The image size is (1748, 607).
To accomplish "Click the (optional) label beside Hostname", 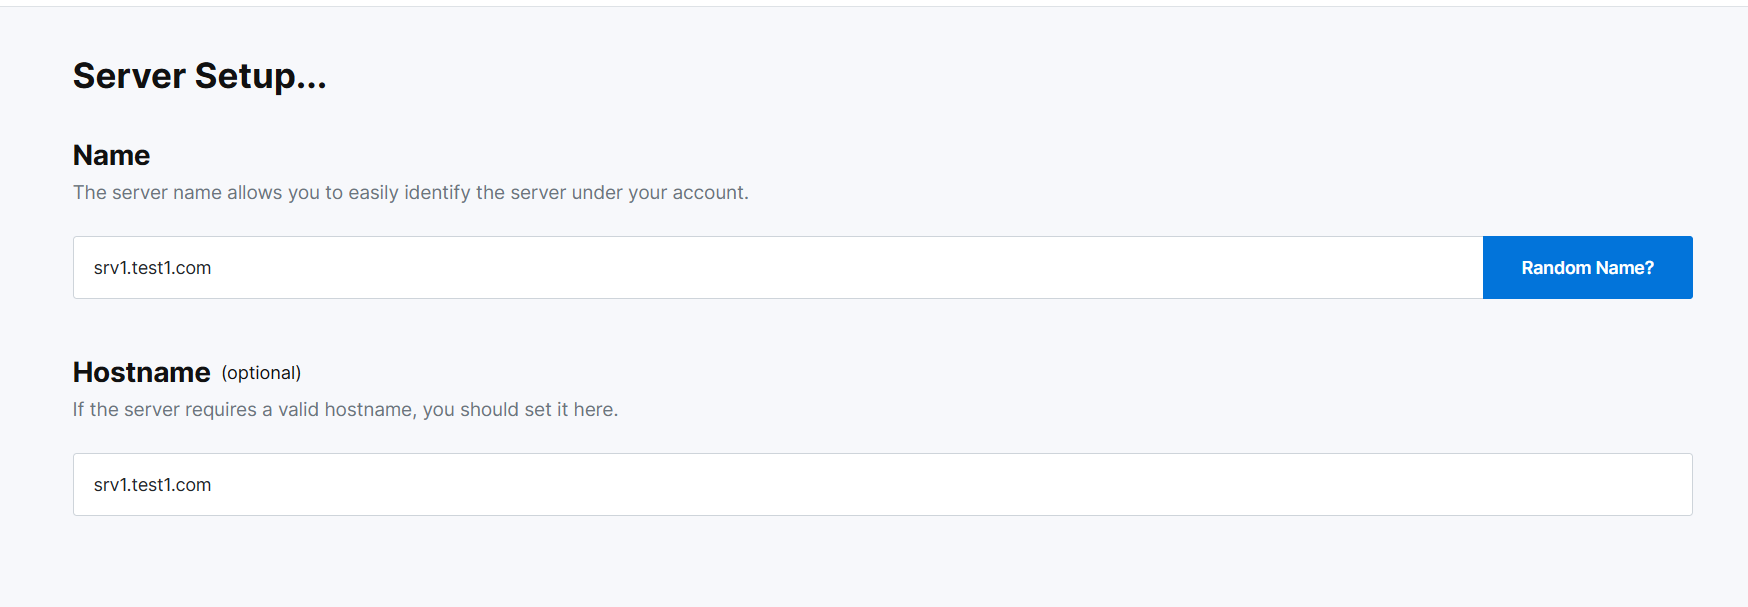I will (x=261, y=373).
